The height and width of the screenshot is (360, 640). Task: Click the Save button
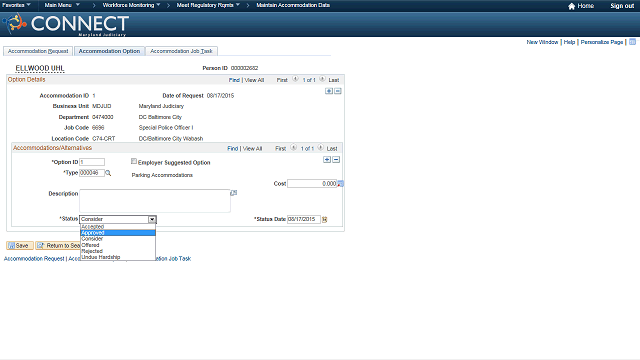click(x=19, y=245)
